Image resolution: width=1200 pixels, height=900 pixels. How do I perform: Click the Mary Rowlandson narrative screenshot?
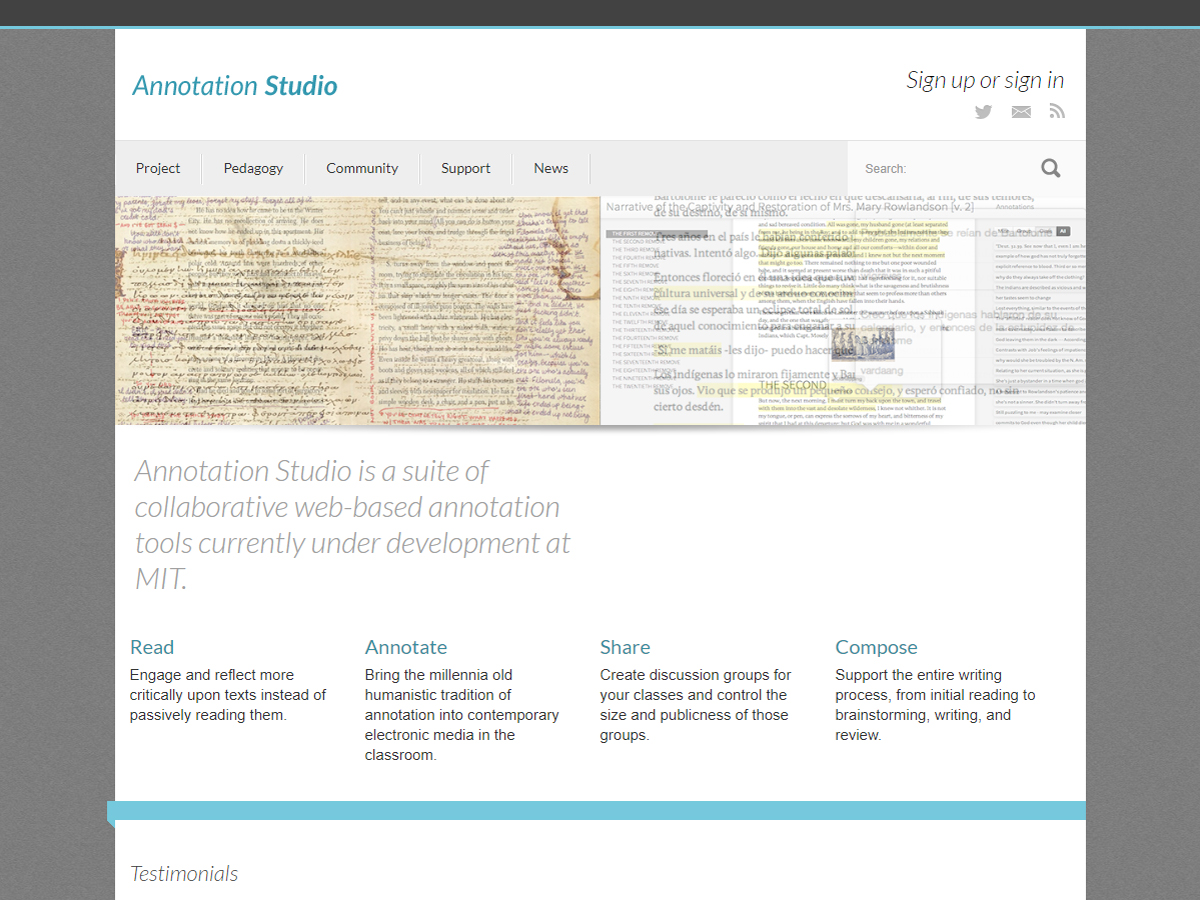(843, 310)
